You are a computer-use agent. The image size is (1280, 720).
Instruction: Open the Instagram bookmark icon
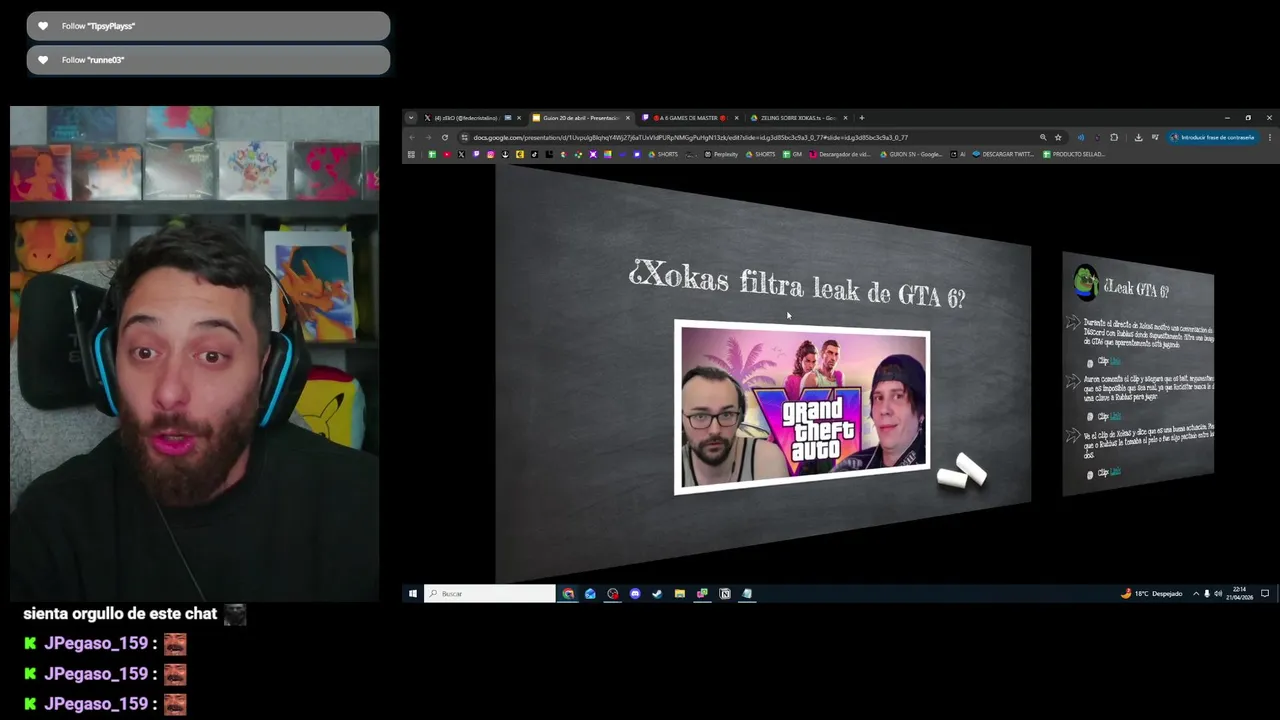pos(490,154)
